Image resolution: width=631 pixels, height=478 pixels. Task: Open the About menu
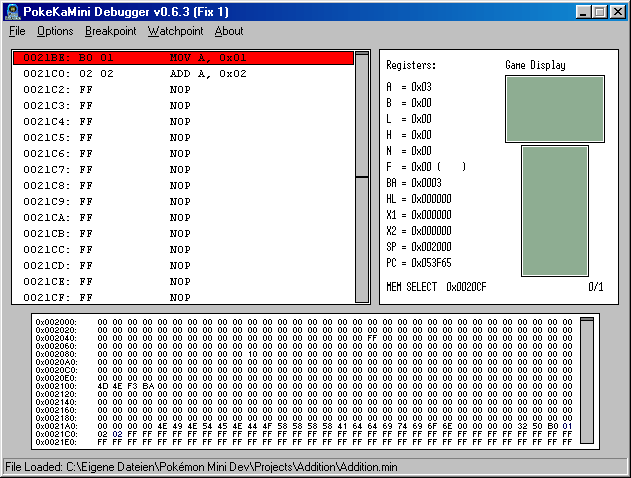tap(229, 31)
